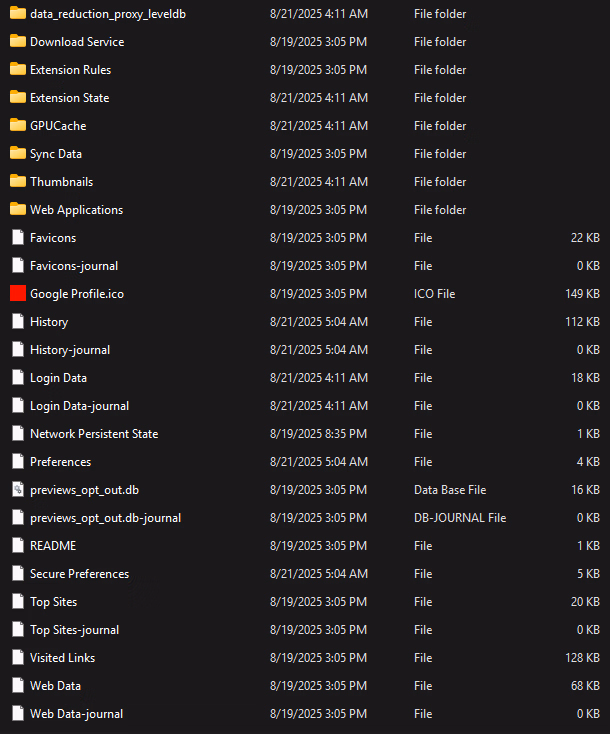Select the Login Data file icon

coord(17,378)
